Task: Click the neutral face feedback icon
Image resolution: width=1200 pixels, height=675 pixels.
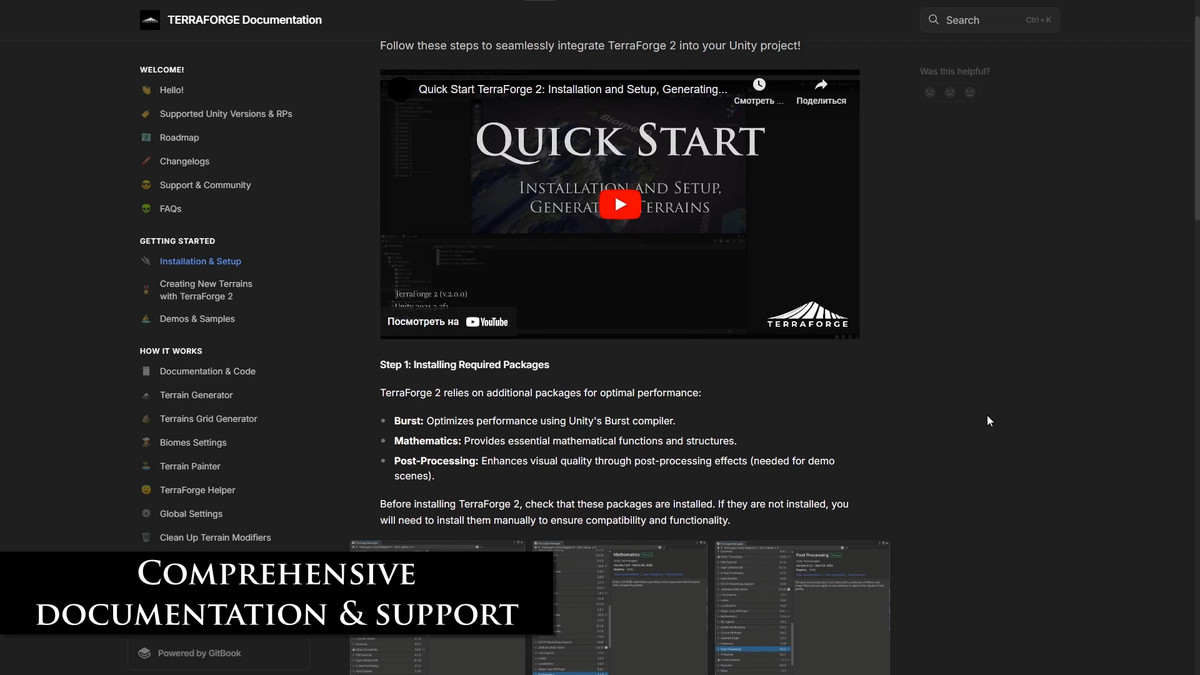Action: (x=950, y=93)
